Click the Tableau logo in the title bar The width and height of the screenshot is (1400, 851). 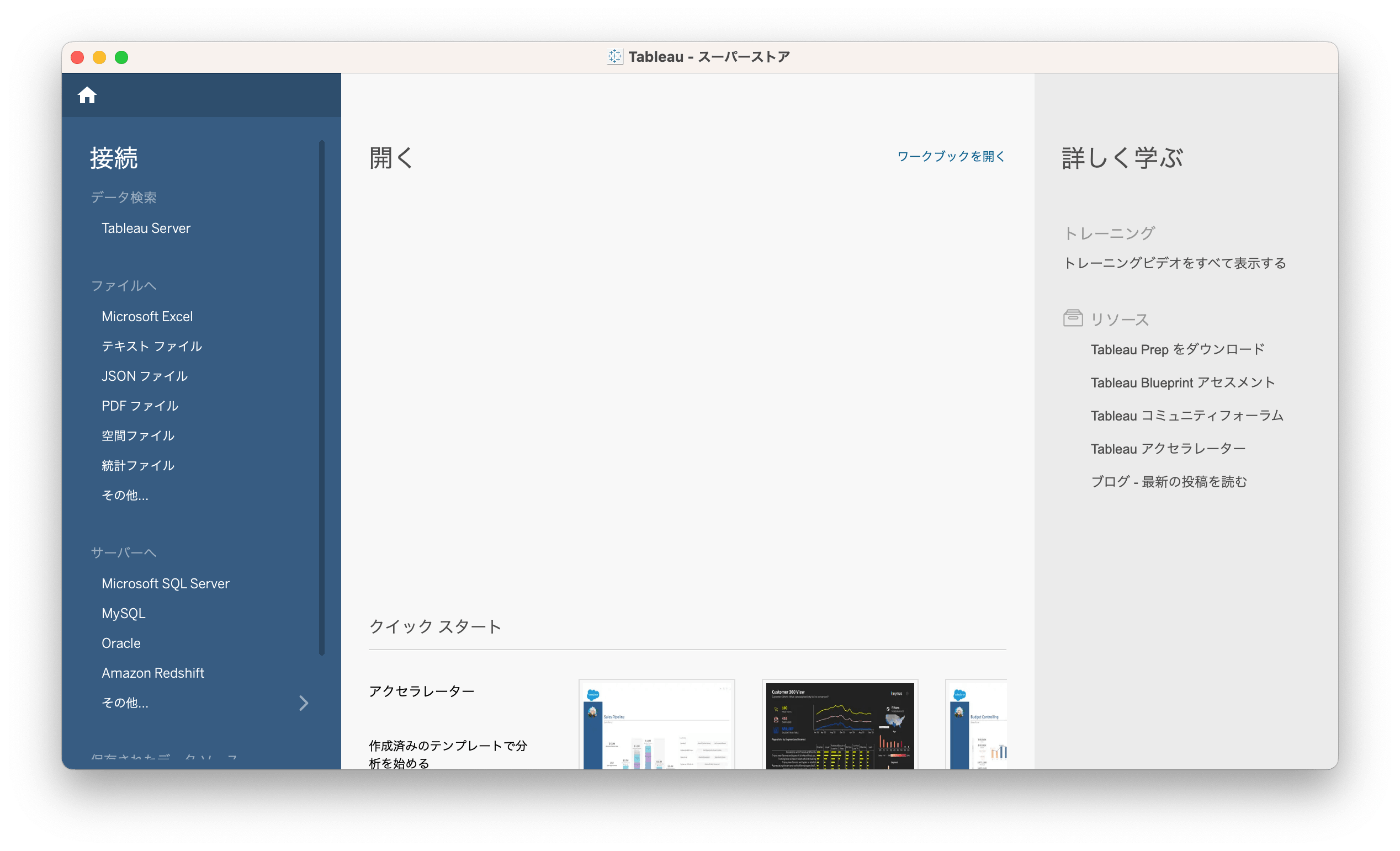[615, 57]
